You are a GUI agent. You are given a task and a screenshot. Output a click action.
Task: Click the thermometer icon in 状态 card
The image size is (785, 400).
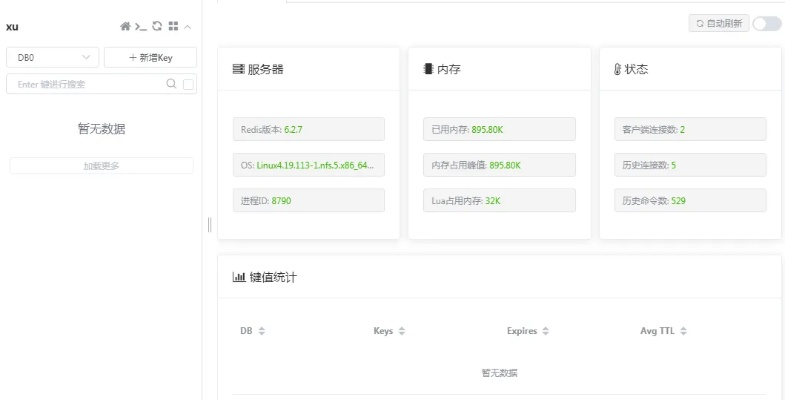click(x=617, y=70)
